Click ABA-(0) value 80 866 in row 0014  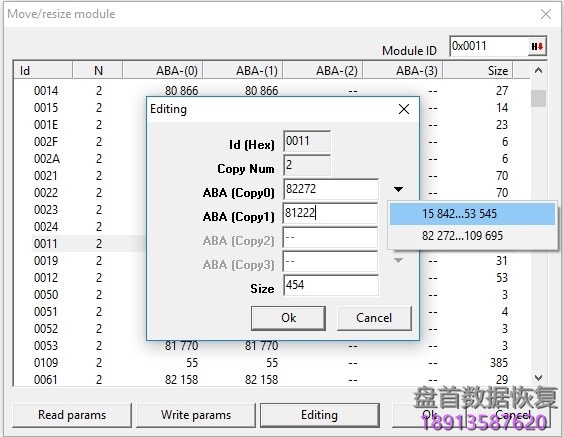tap(181, 91)
